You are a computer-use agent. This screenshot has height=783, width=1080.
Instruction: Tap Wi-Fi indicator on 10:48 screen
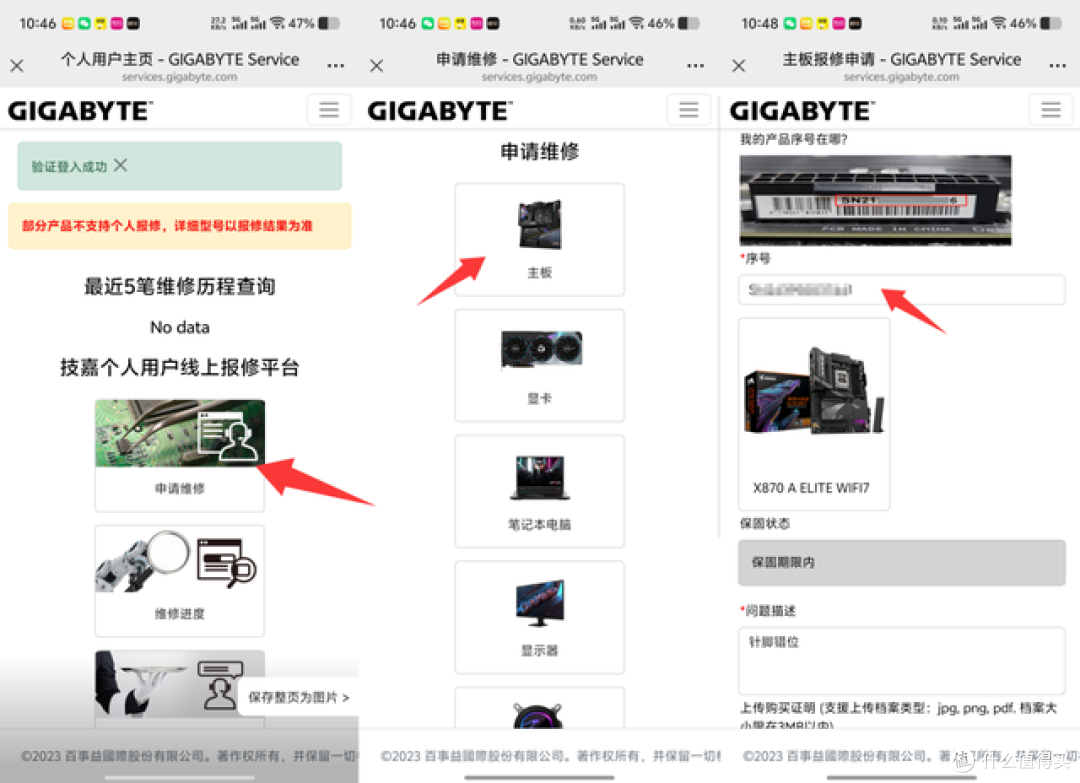[999, 23]
